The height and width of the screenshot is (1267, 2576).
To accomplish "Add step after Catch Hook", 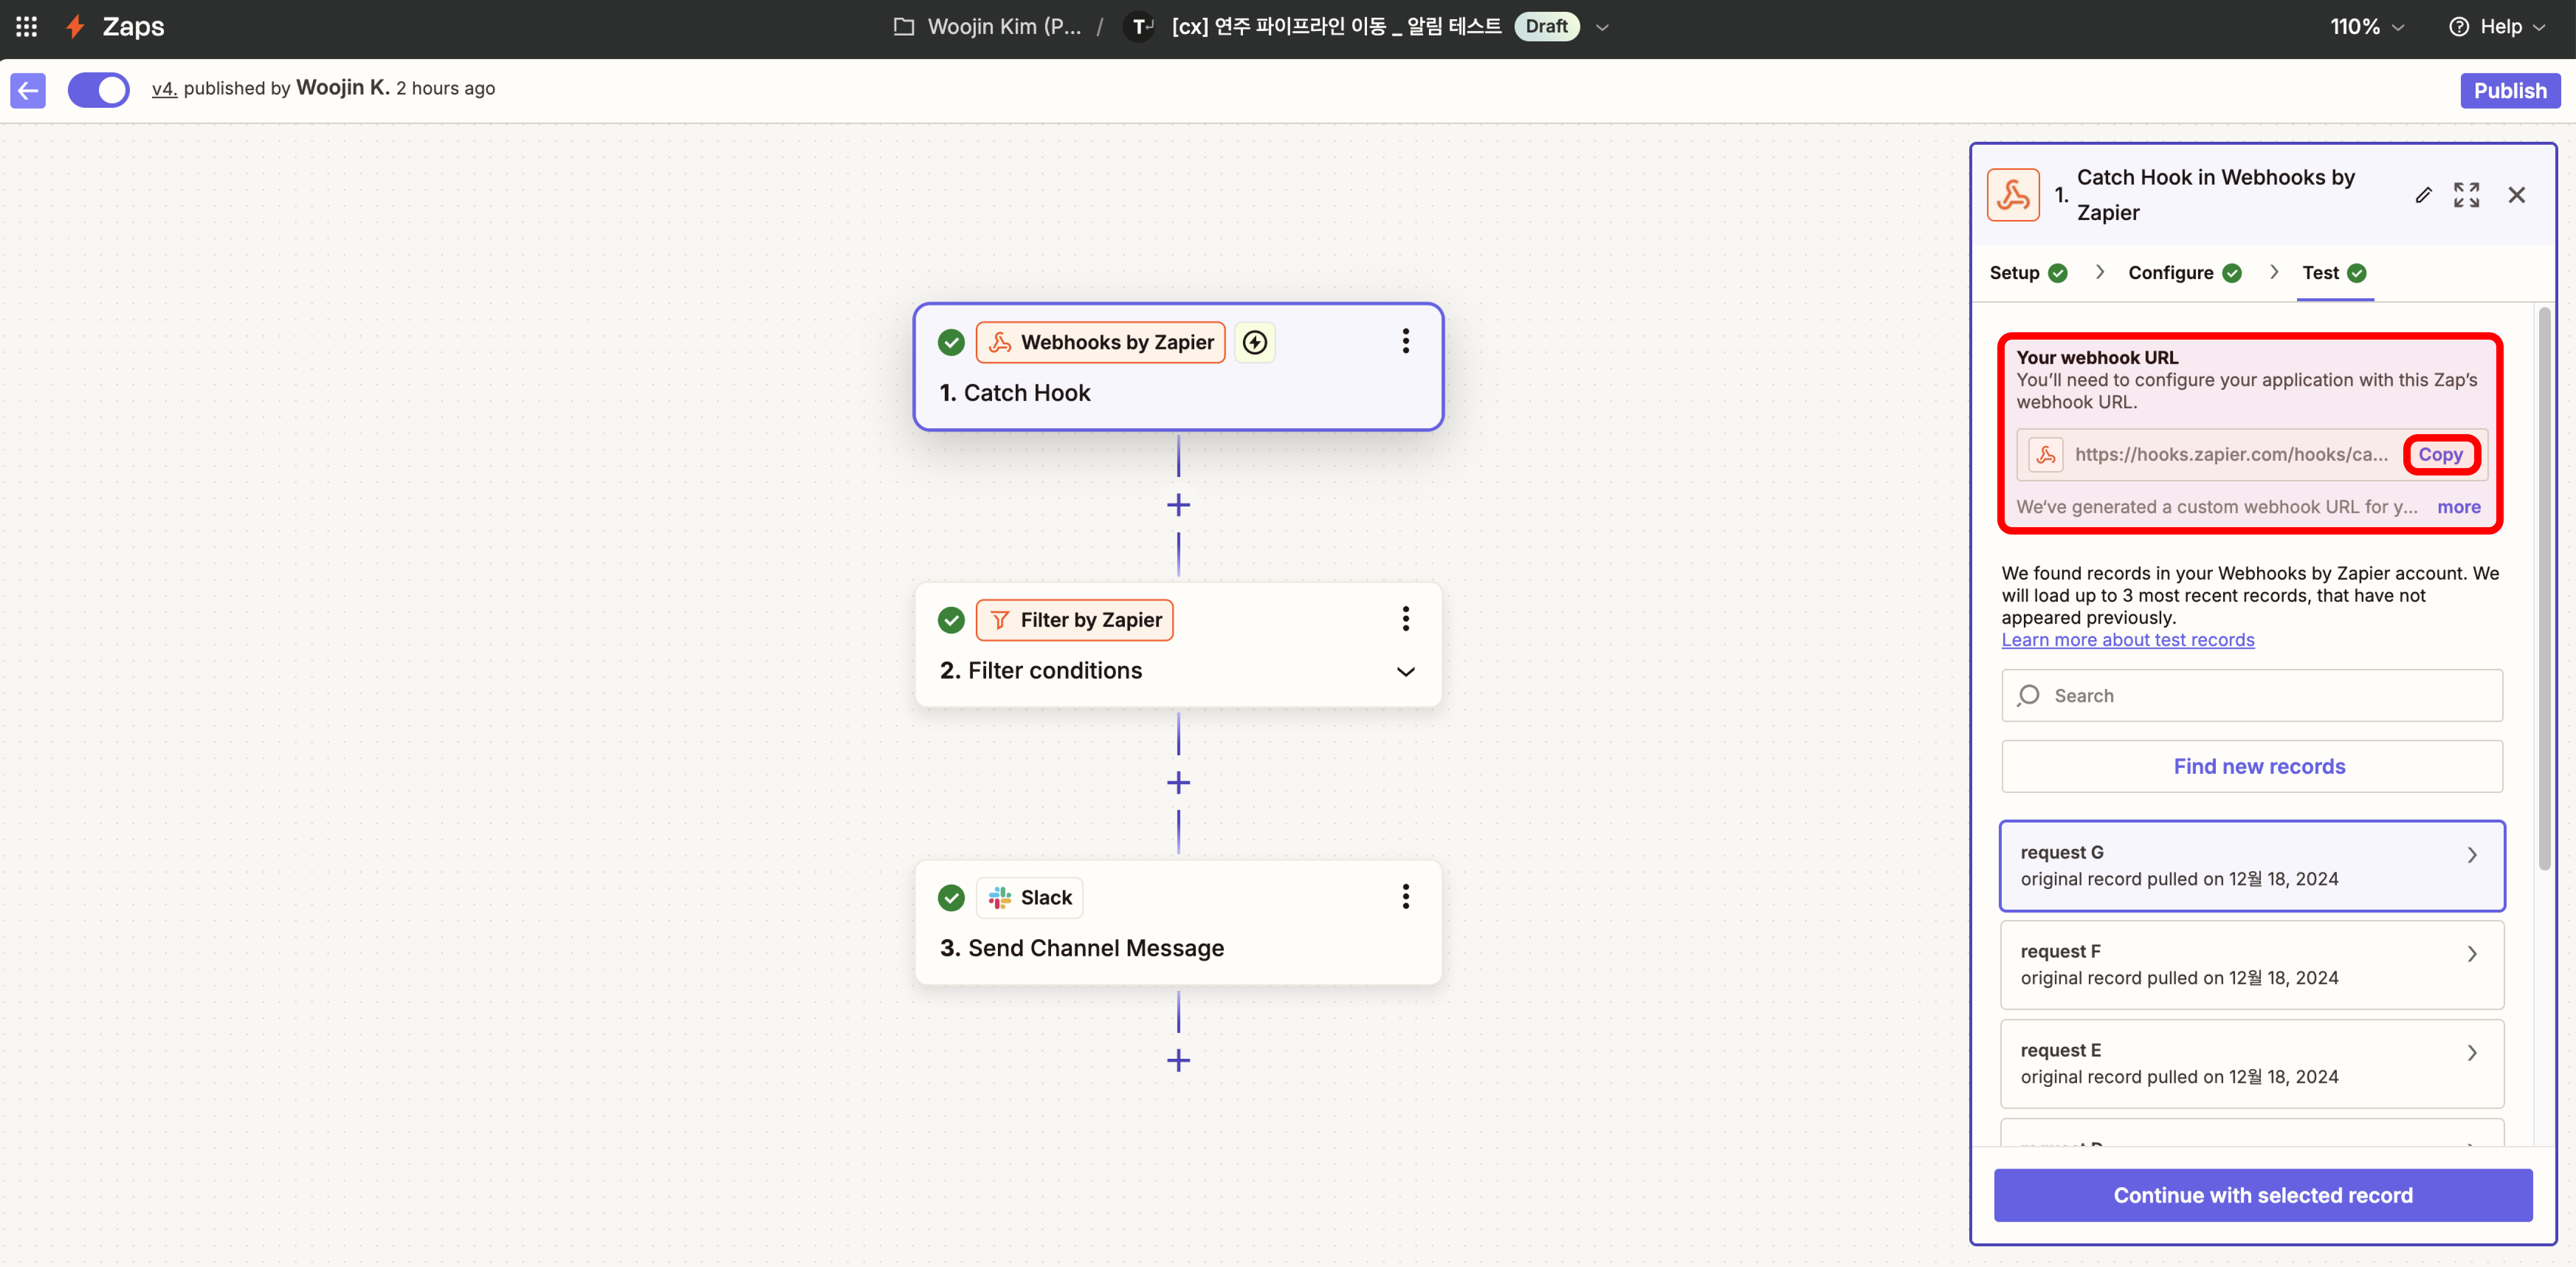I will click(1178, 504).
